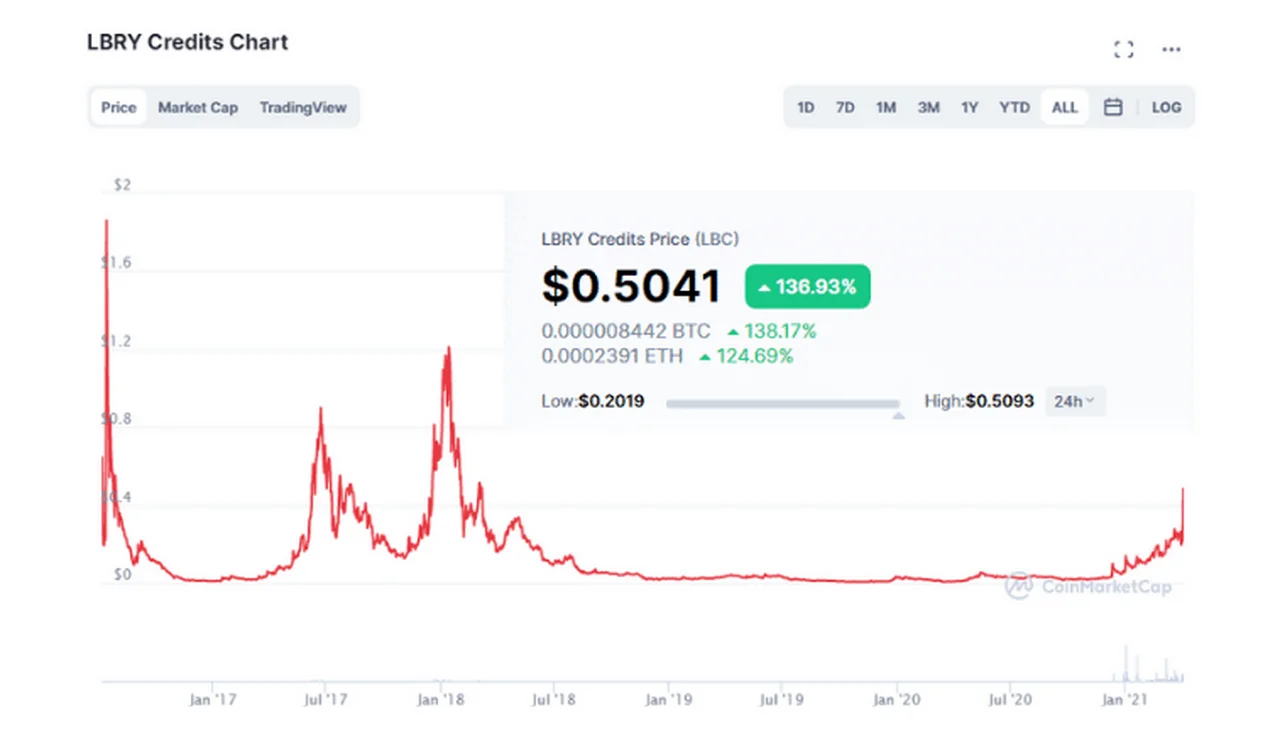Click the CoinMarketCap watermark logo
Image resolution: width=1280 pixels, height=732 pixels.
point(1088,586)
